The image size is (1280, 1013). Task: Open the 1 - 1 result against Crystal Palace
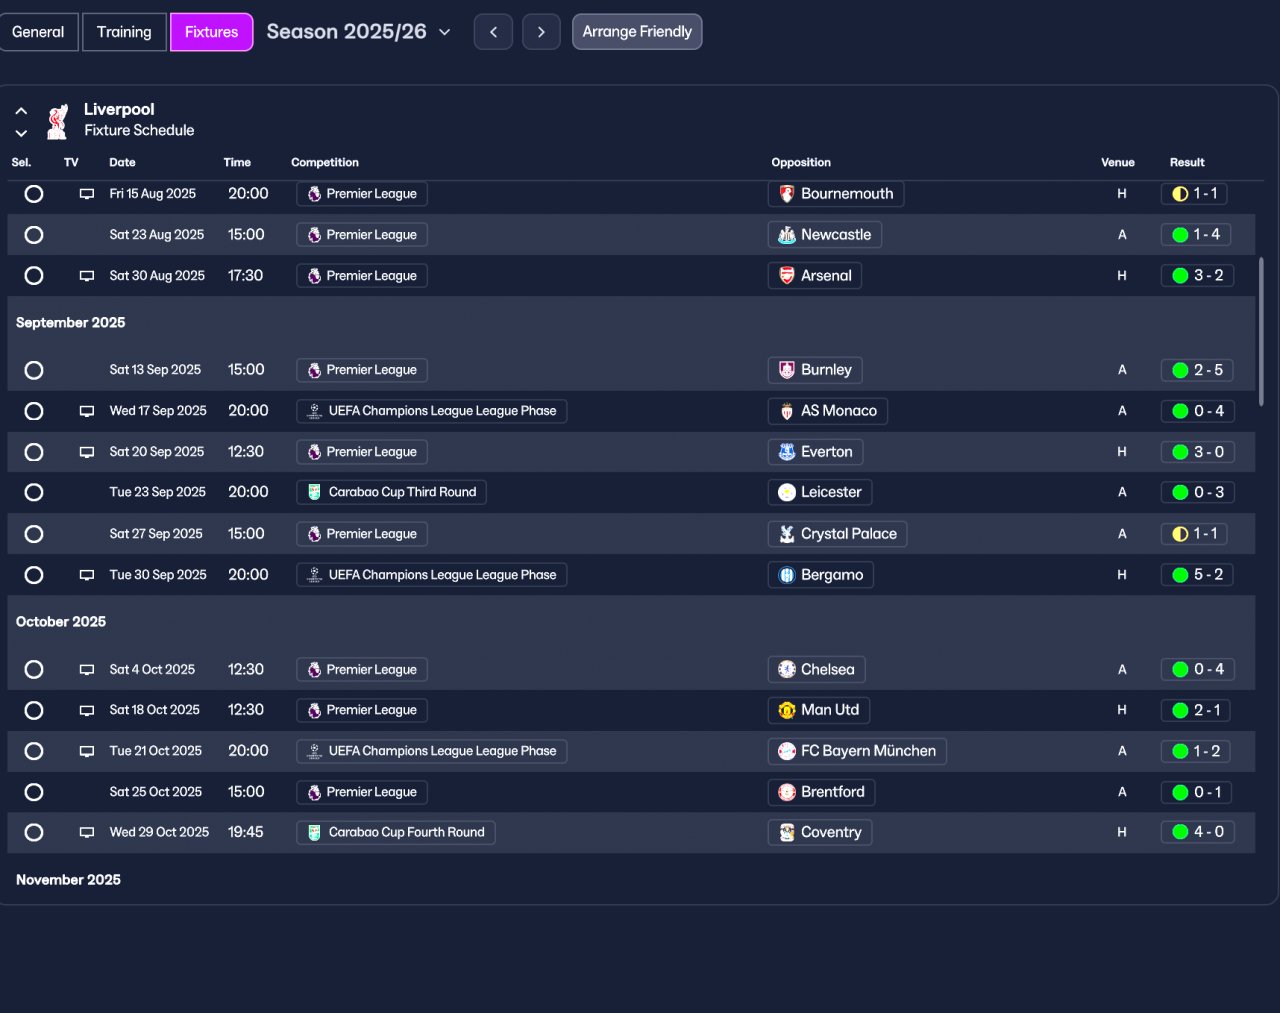[1194, 534]
